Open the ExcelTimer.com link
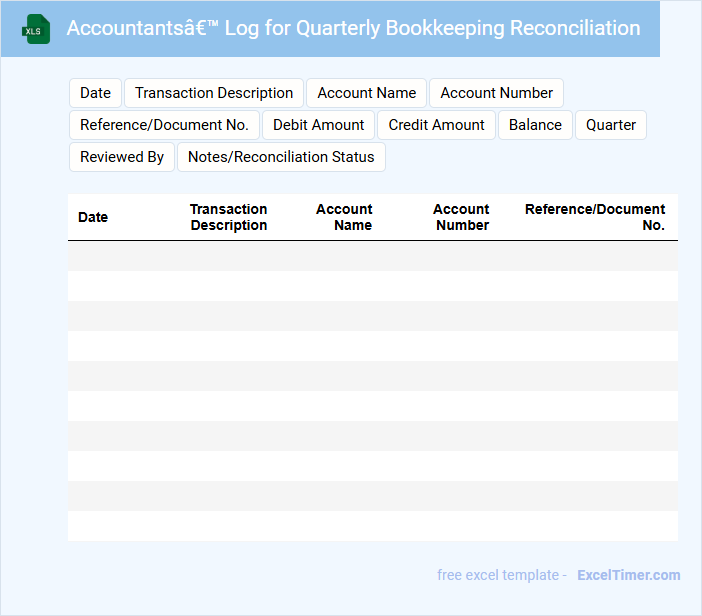 (628, 575)
